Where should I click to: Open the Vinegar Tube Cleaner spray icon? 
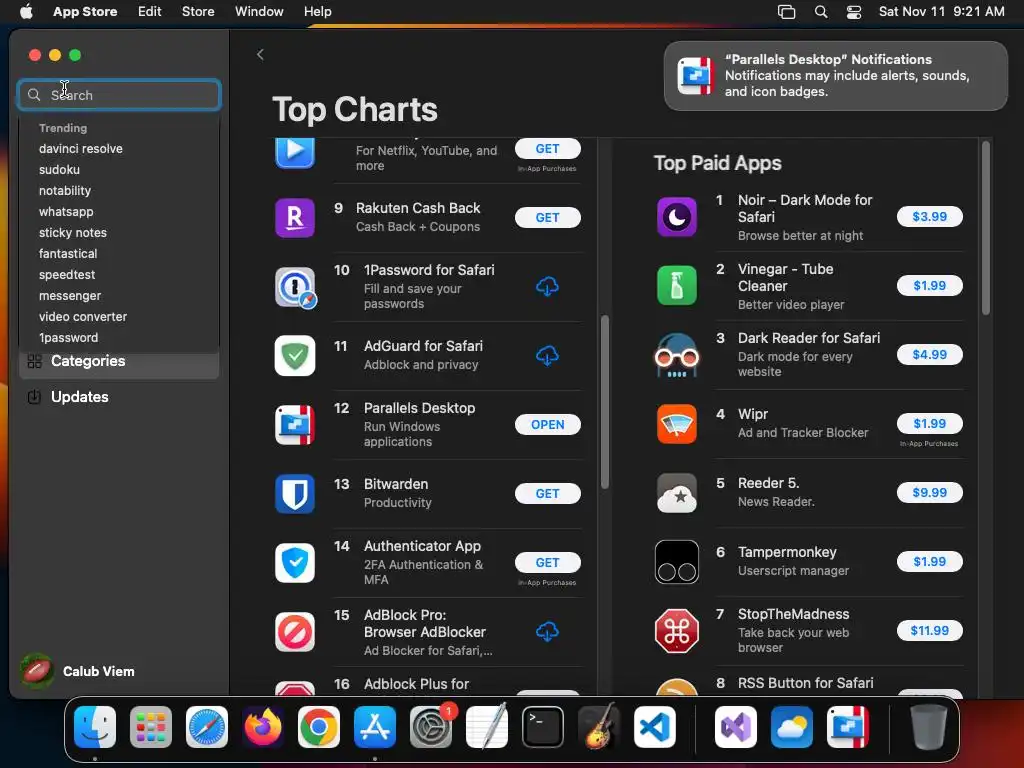(677, 285)
